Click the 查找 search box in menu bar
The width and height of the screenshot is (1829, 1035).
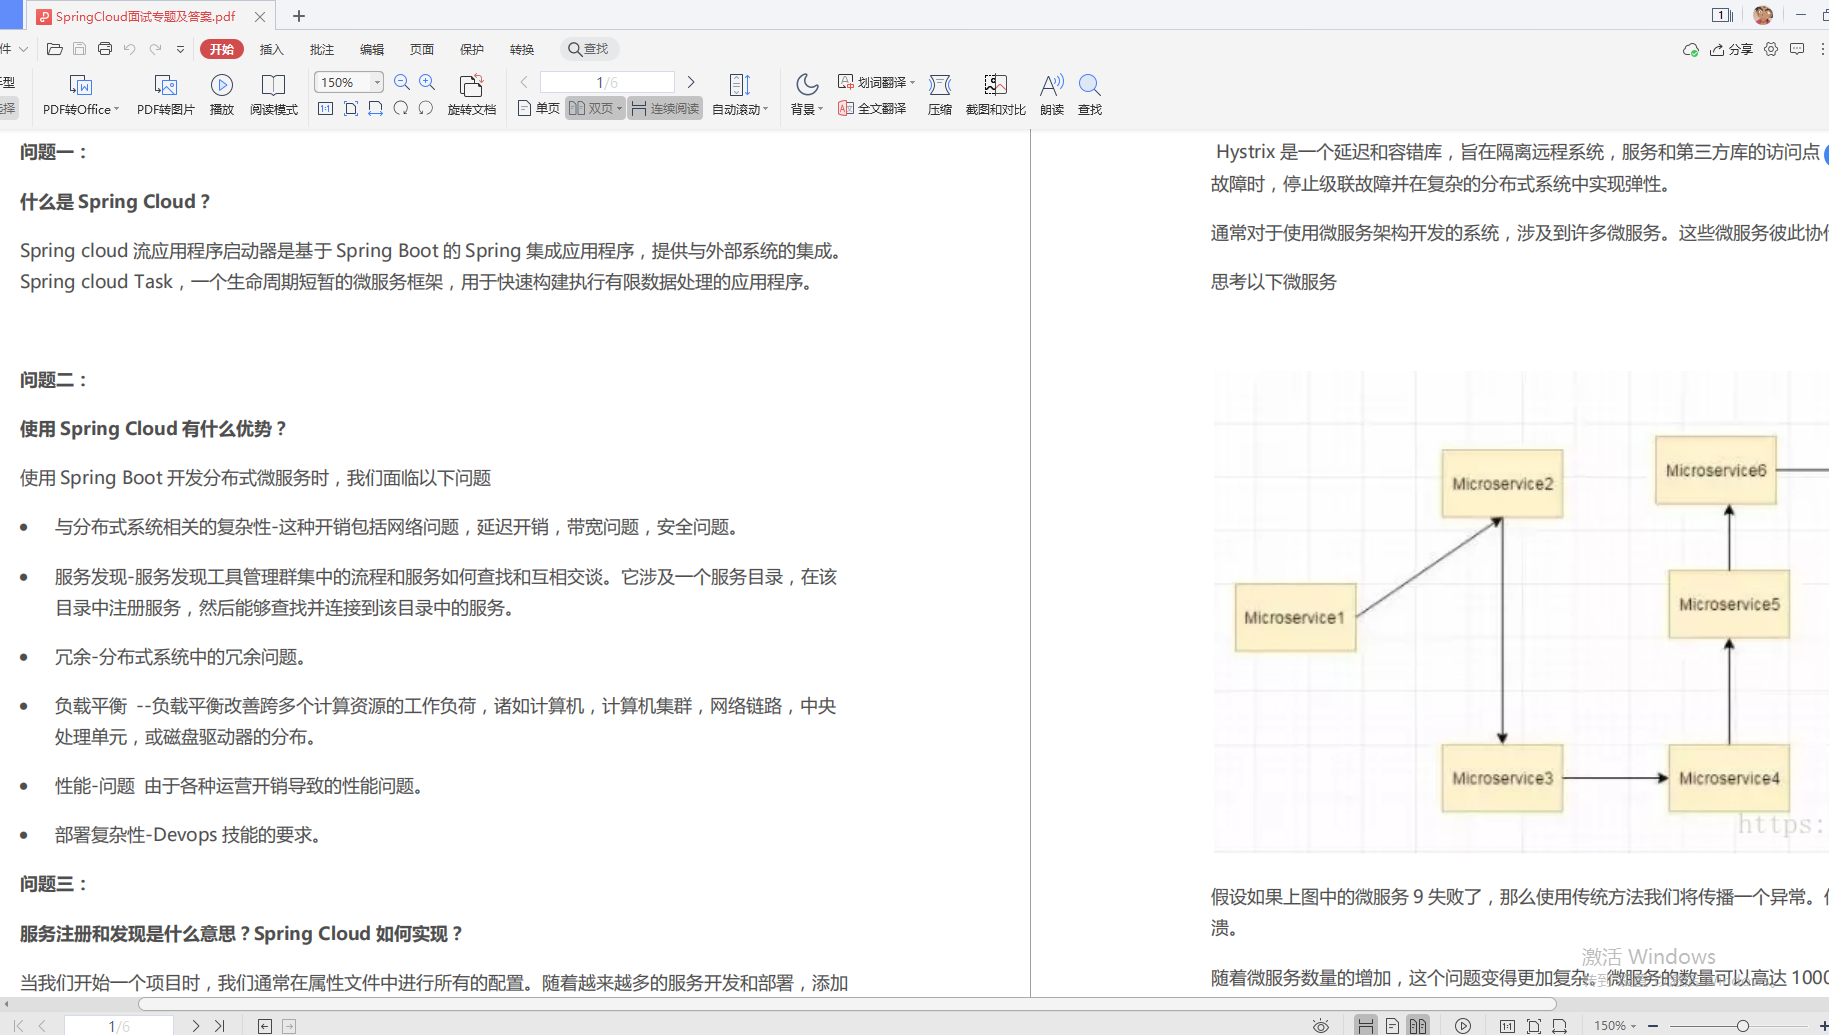coord(589,49)
